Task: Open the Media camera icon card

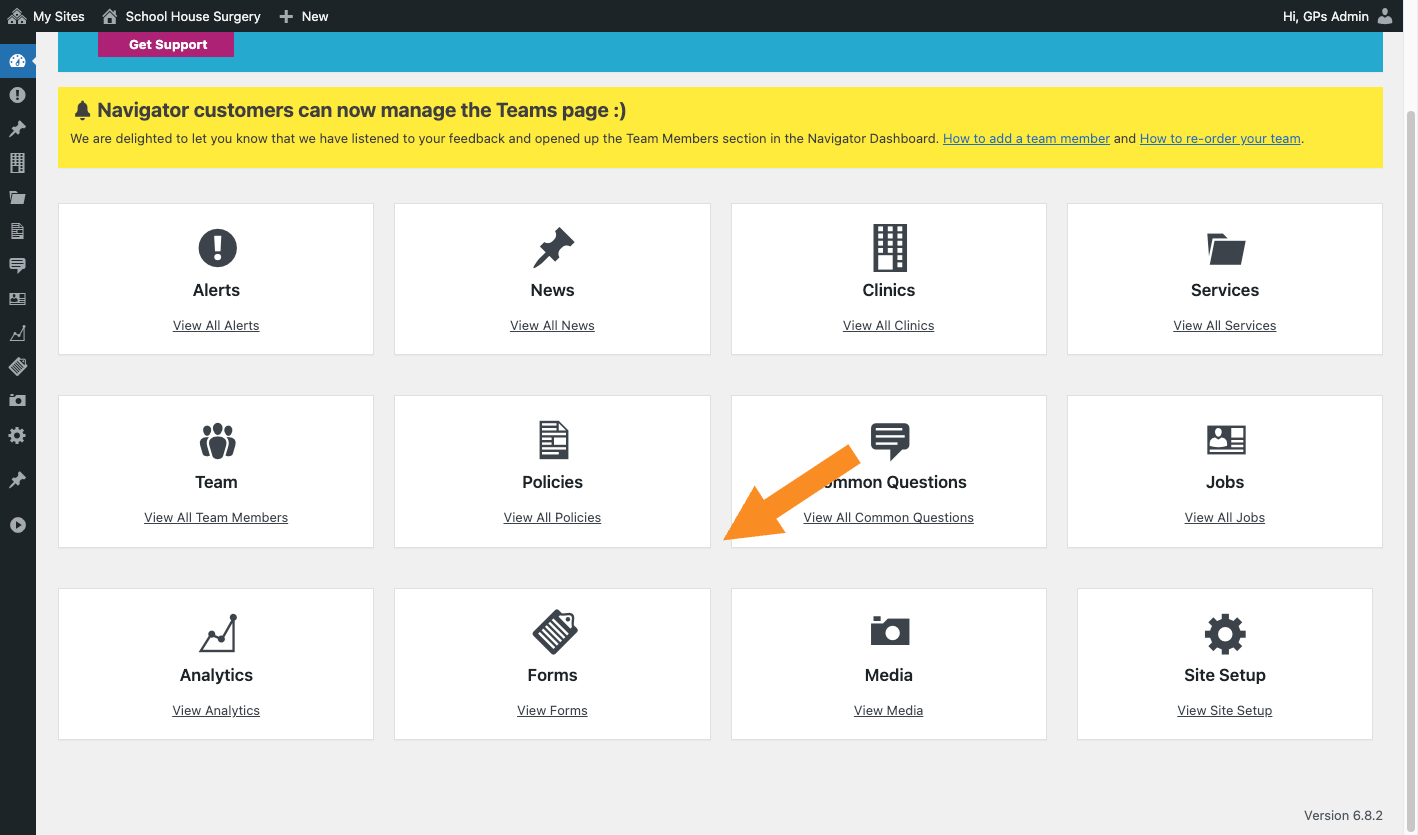Action: [x=889, y=631]
